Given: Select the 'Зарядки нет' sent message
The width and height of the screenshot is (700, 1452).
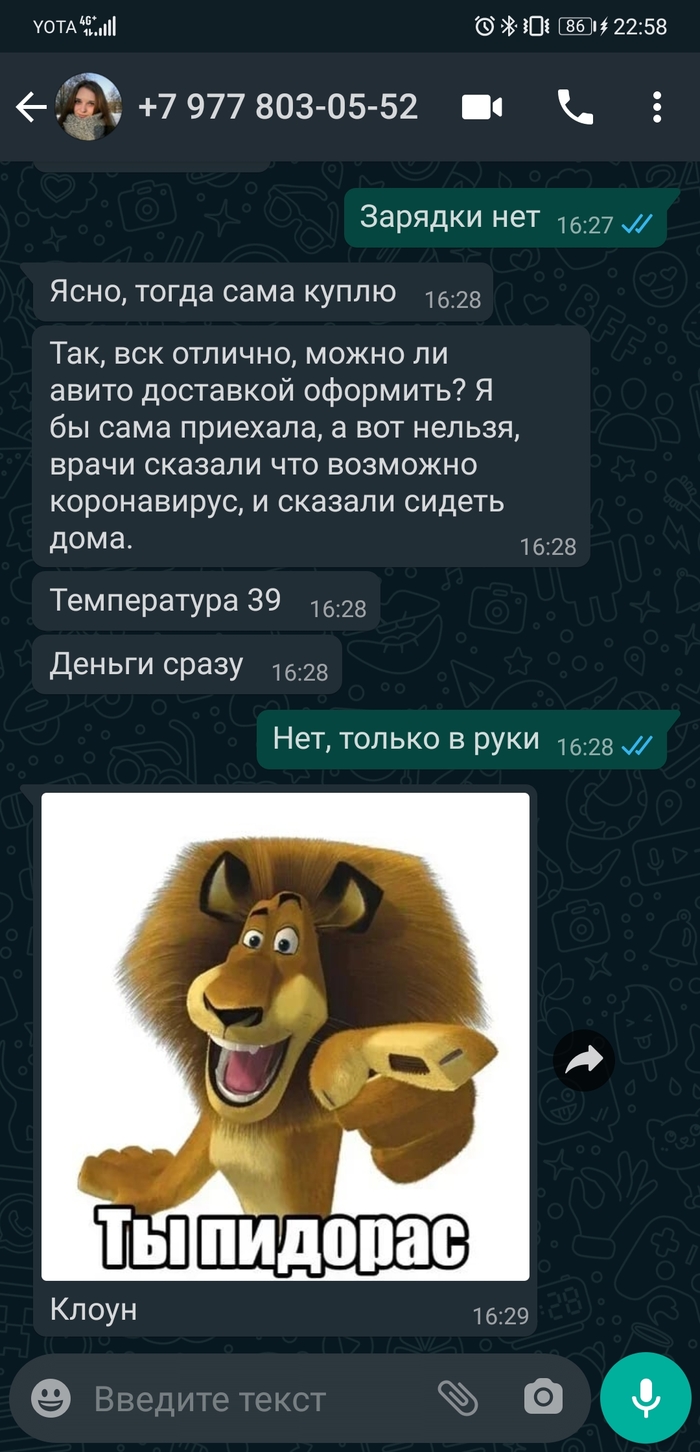Looking at the screenshot, I should tap(506, 219).
